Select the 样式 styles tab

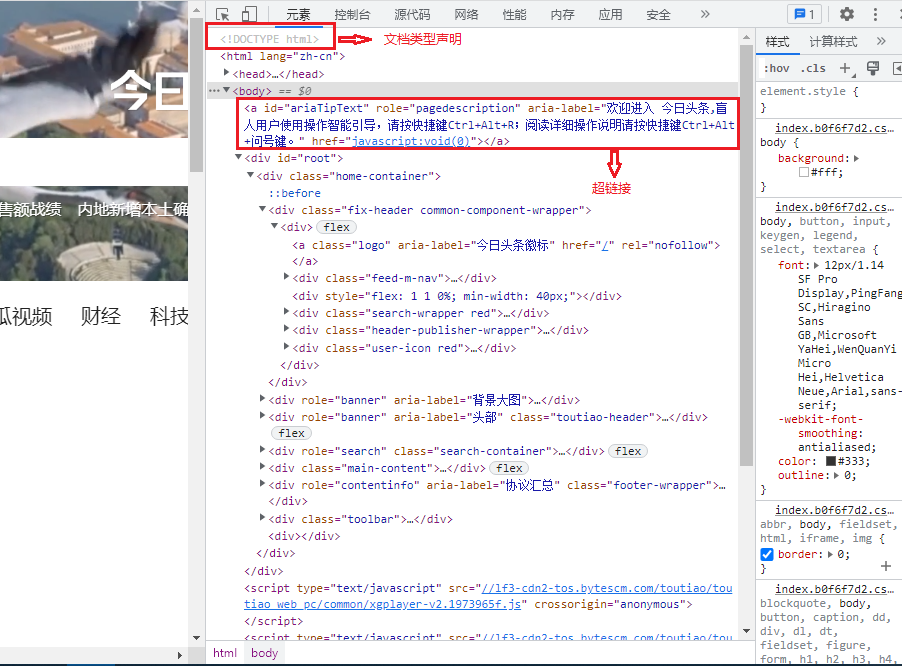pyautogui.click(x=777, y=41)
